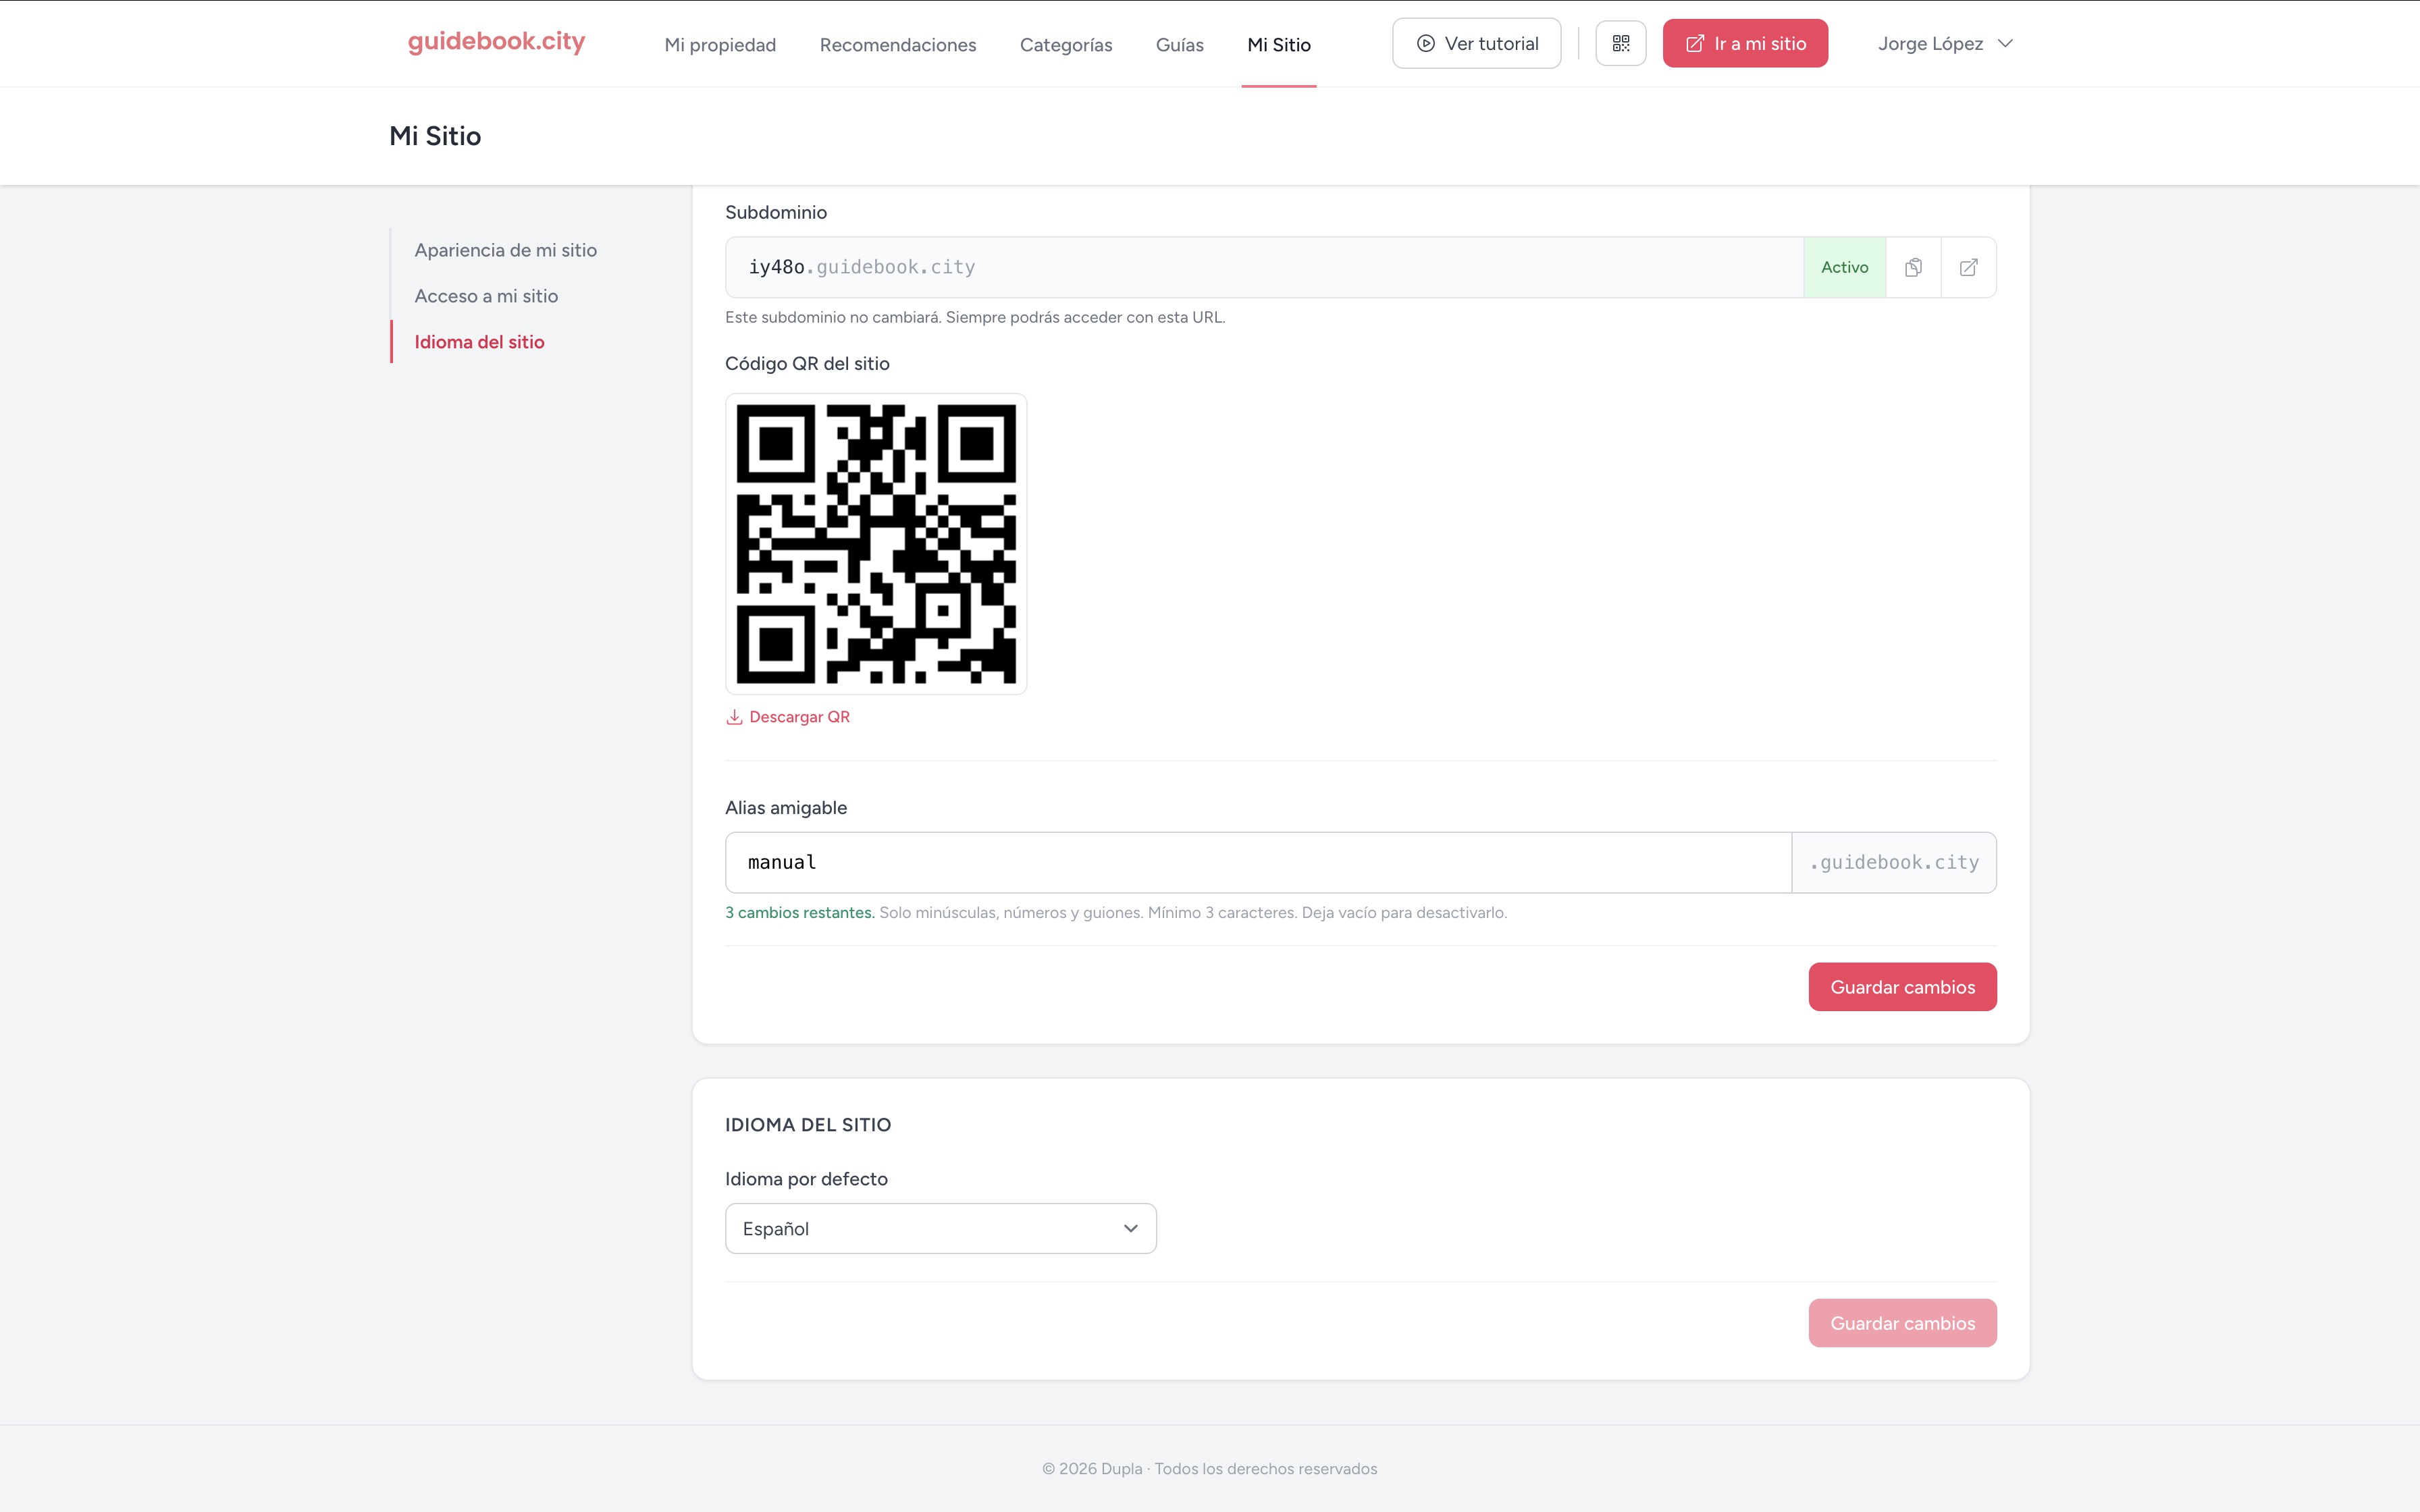2420x1512 pixels.
Task: Copy the subdomain URL icon
Action: (x=1913, y=267)
